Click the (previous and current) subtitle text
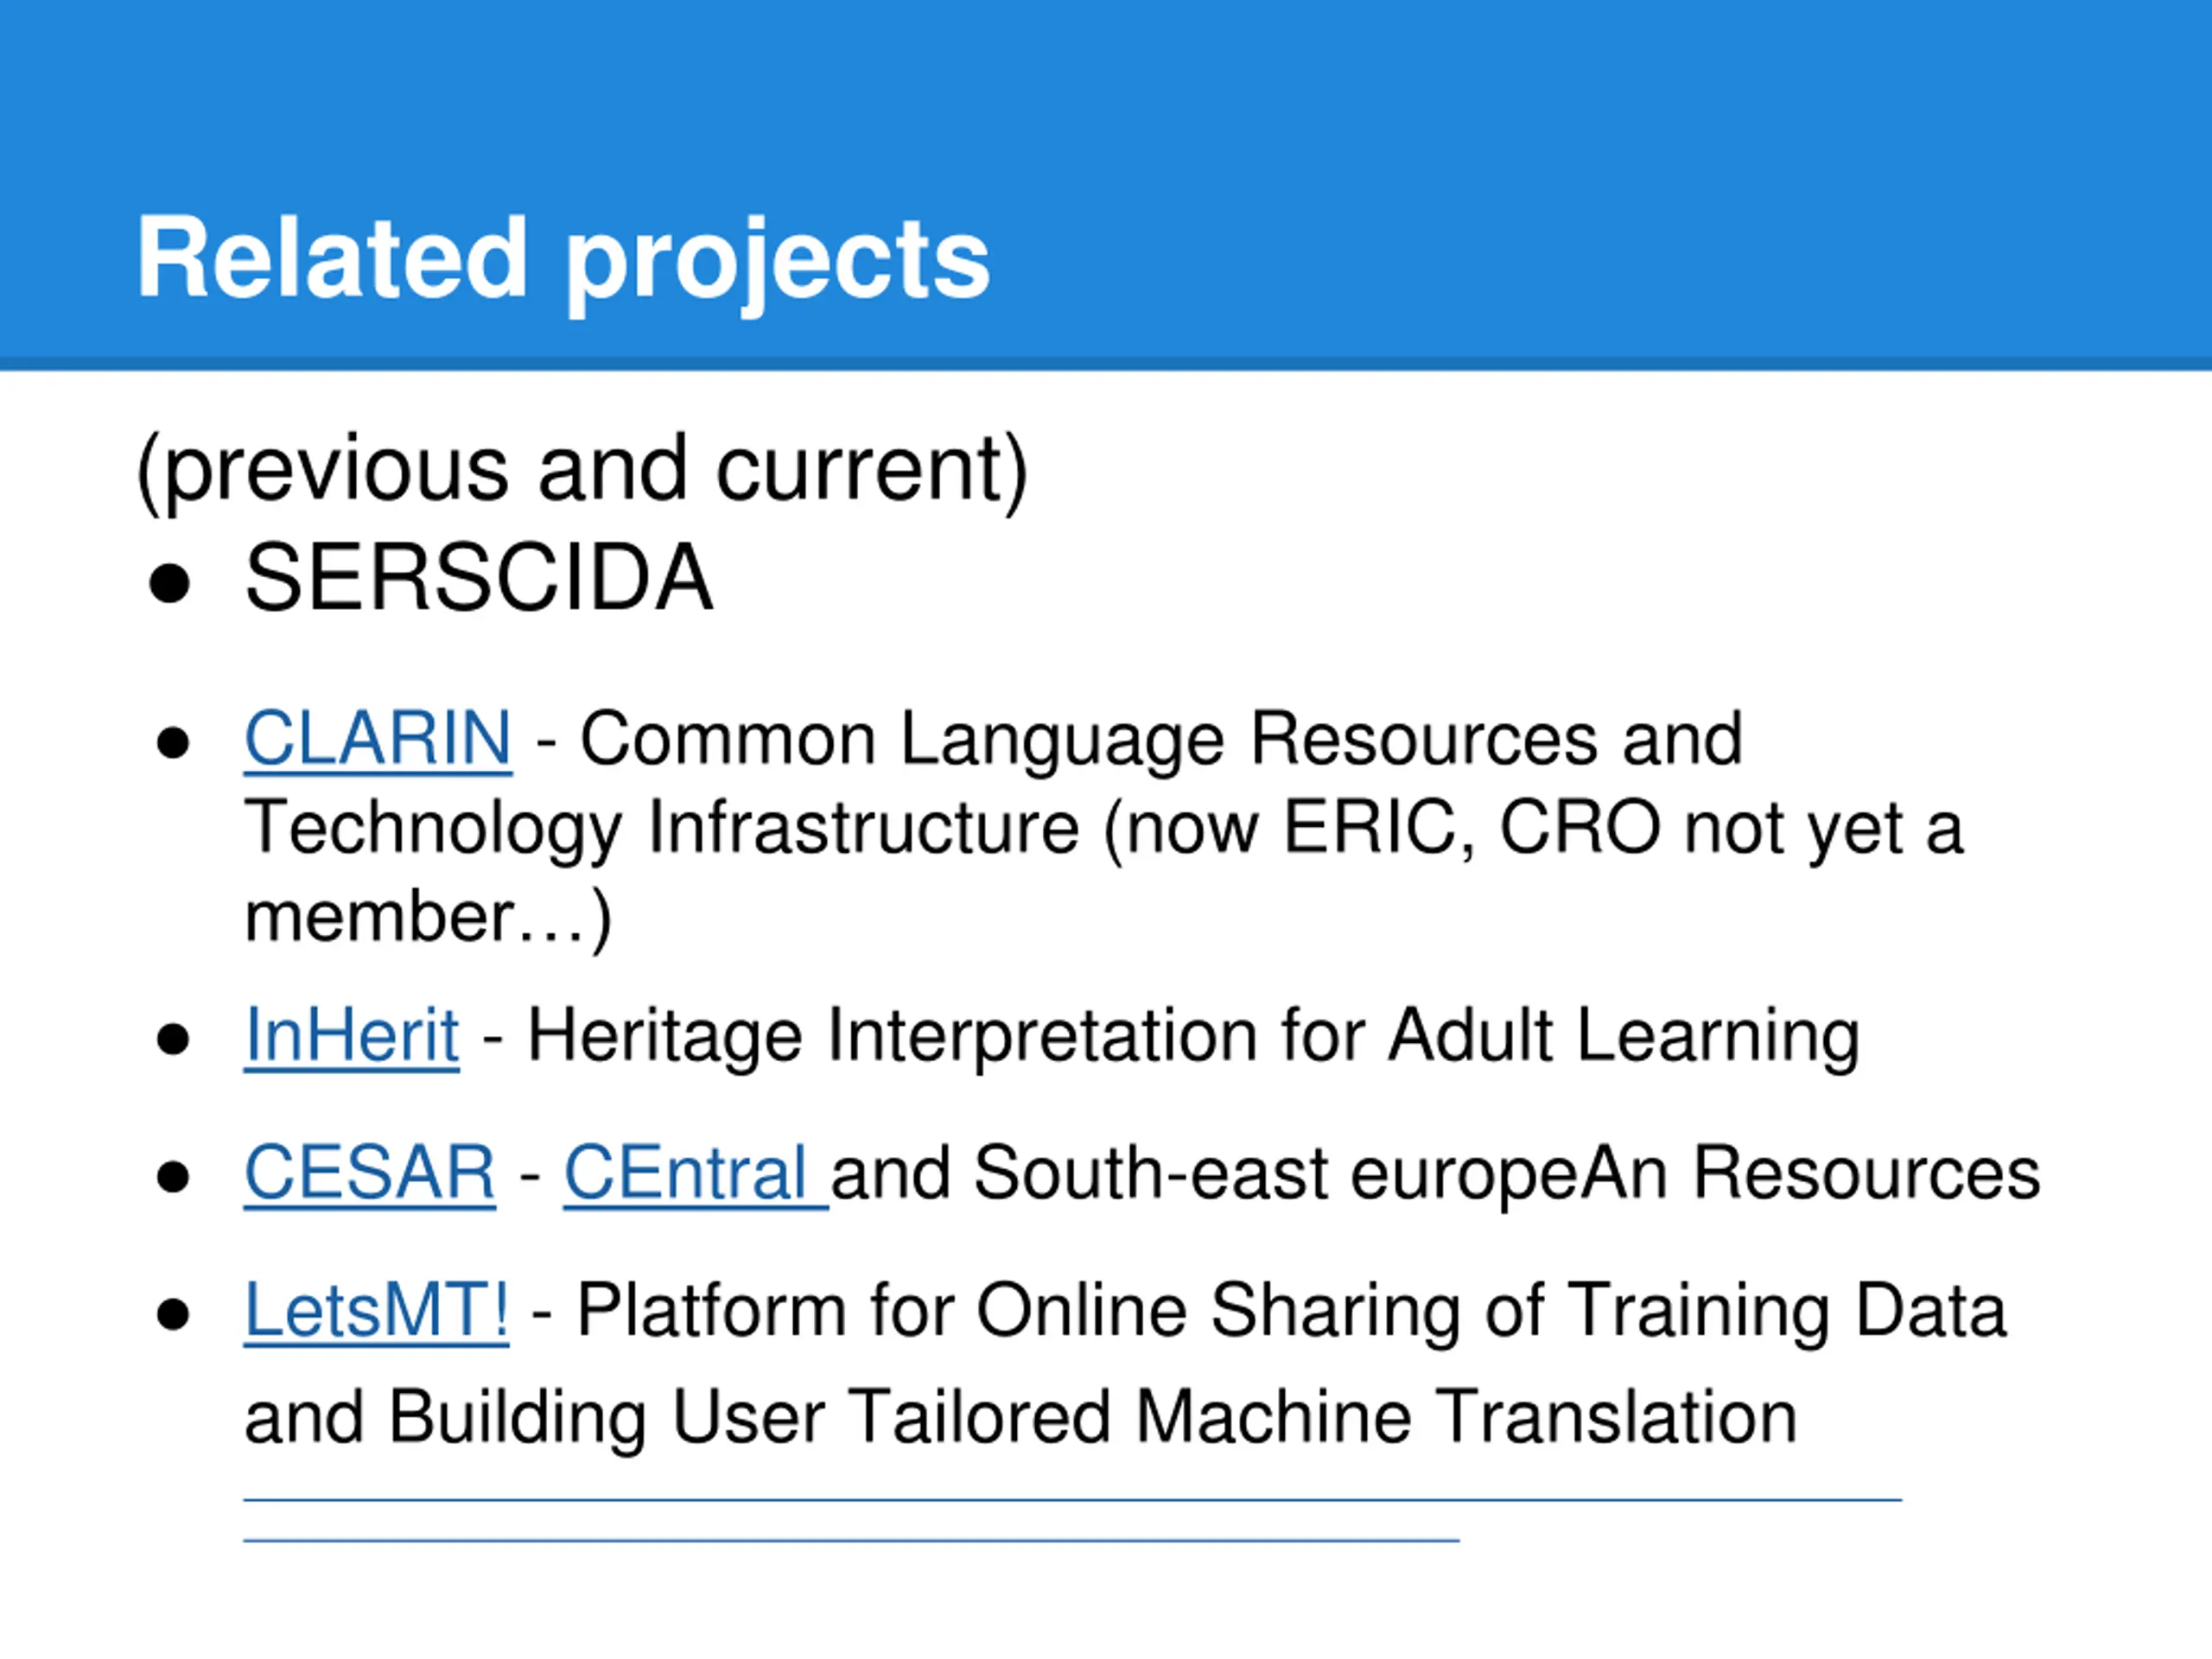Image resolution: width=2212 pixels, height=1659 pixels. click(582, 470)
